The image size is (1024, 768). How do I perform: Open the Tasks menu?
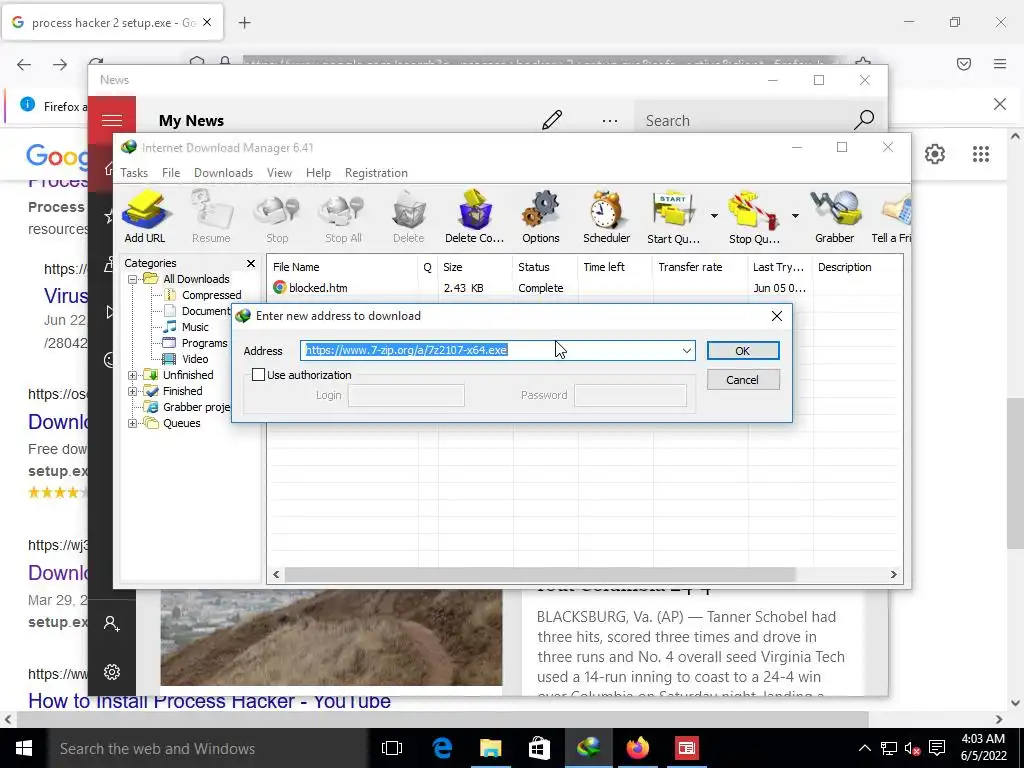pos(134,173)
